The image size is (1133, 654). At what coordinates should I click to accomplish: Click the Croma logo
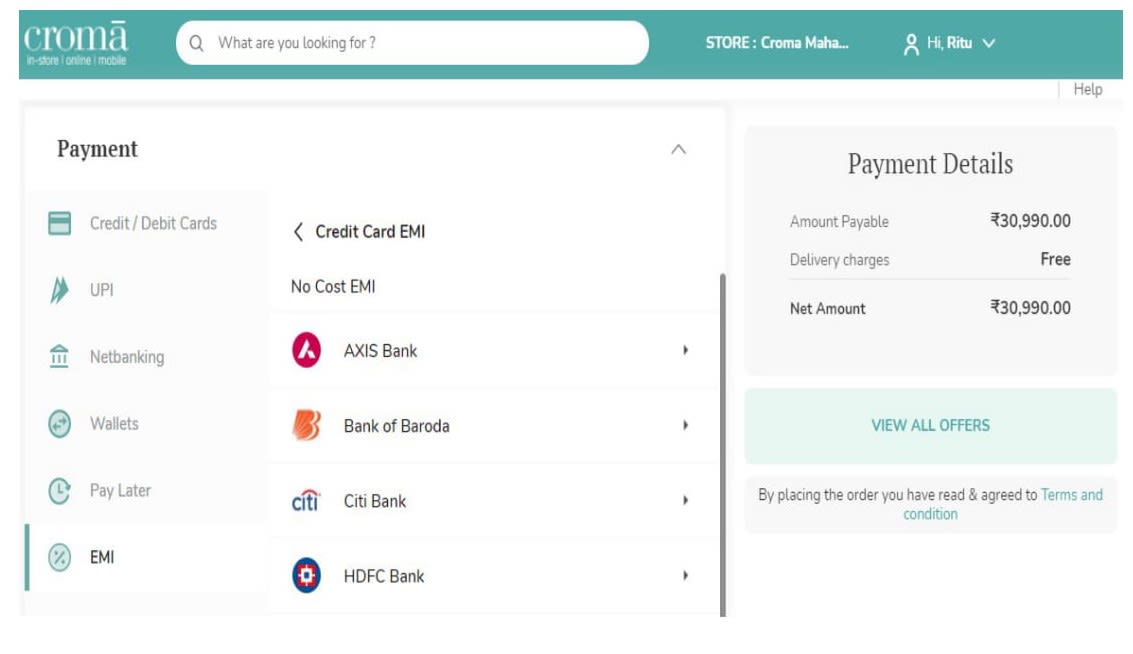pyautogui.click(x=76, y=43)
